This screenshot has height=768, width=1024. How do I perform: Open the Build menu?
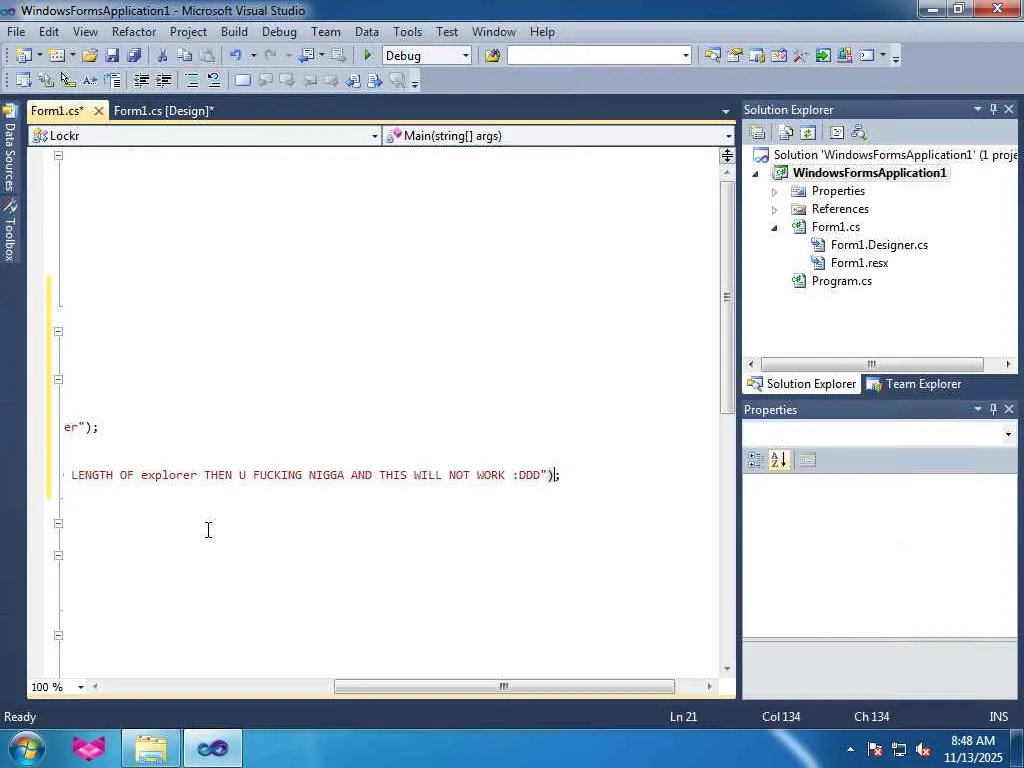pyautogui.click(x=234, y=31)
